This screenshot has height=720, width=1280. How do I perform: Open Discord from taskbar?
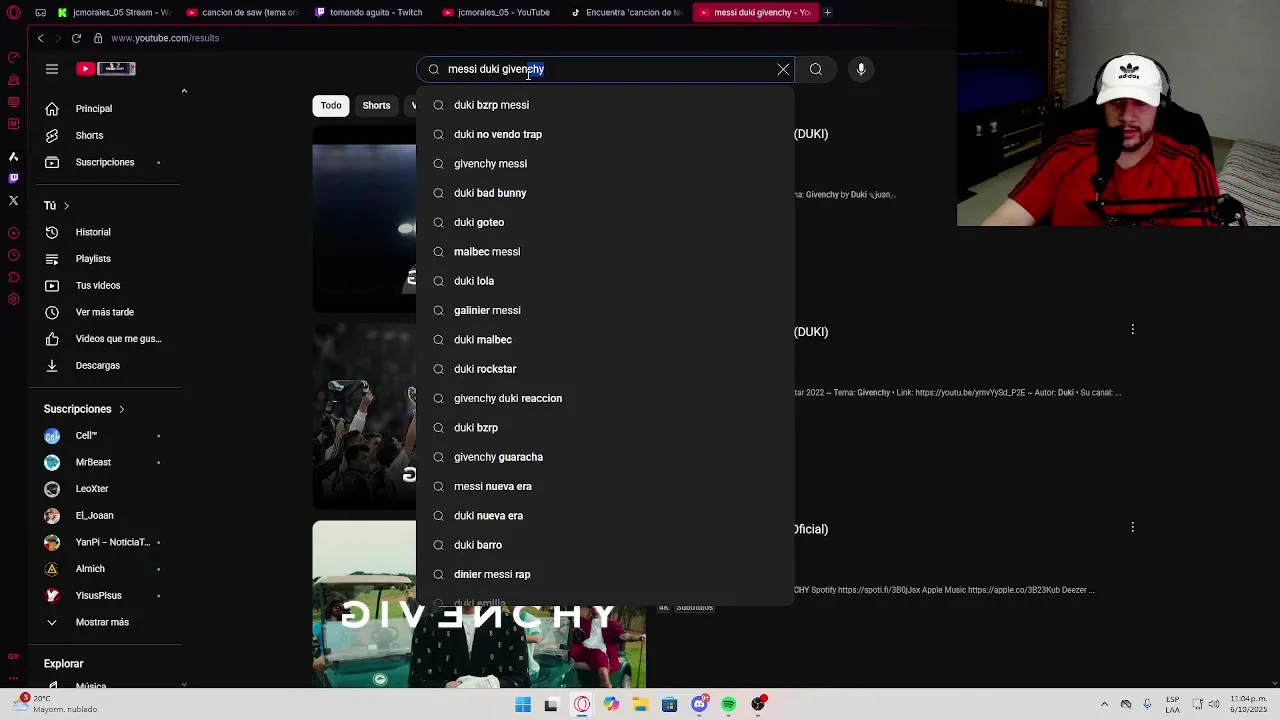pyautogui.click(x=699, y=705)
